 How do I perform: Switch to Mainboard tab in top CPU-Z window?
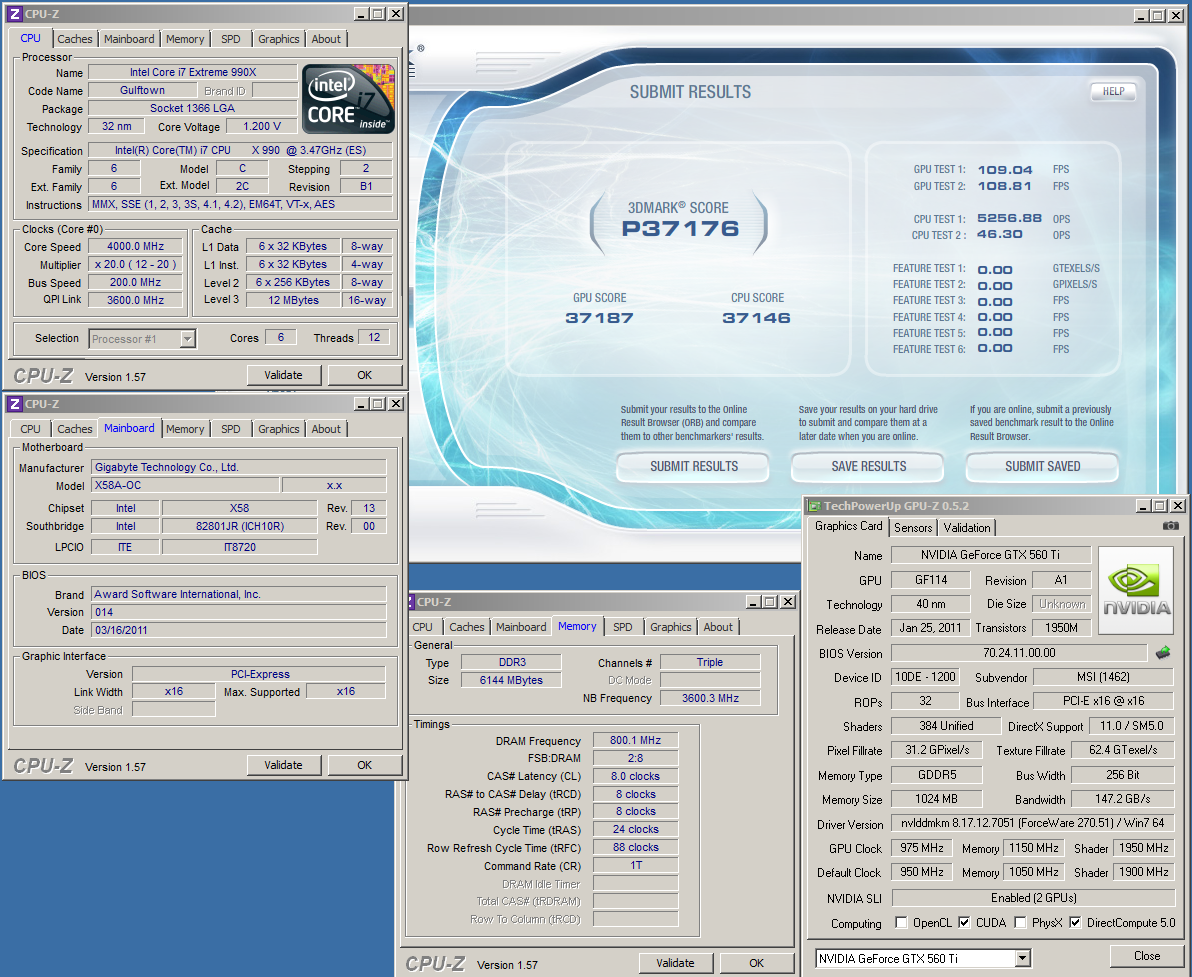(x=129, y=39)
